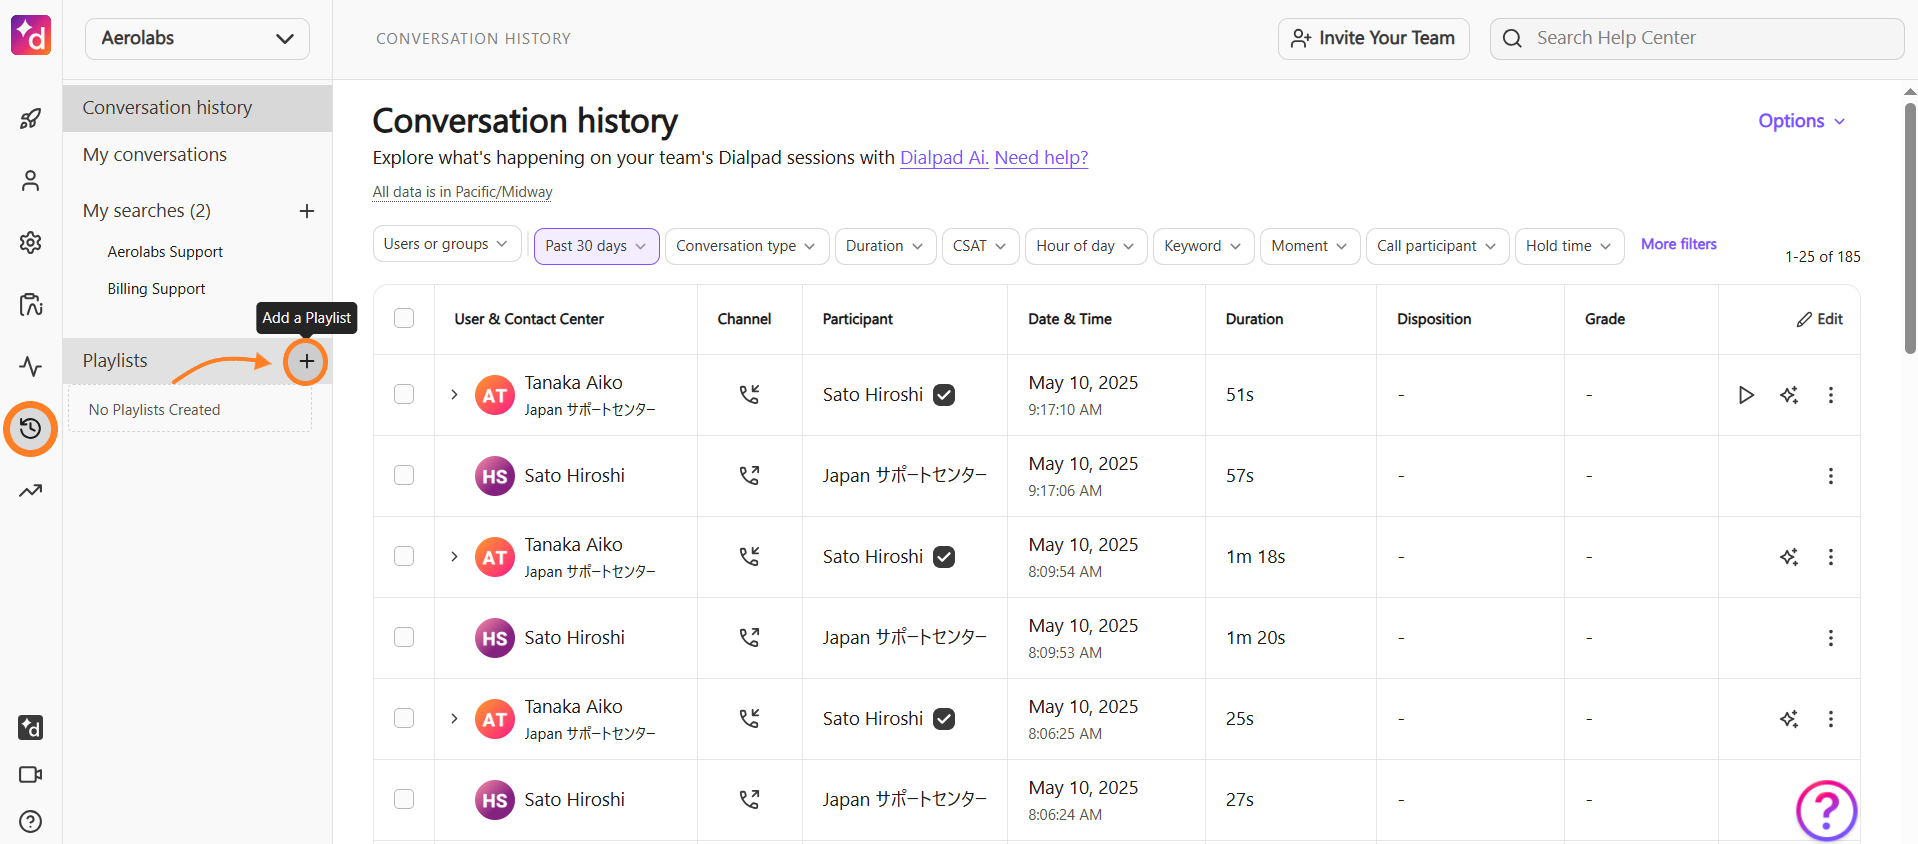The width and height of the screenshot is (1918, 844).
Task: Open more options for the 9:17:10 AM call
Action: click(1831, 395)
